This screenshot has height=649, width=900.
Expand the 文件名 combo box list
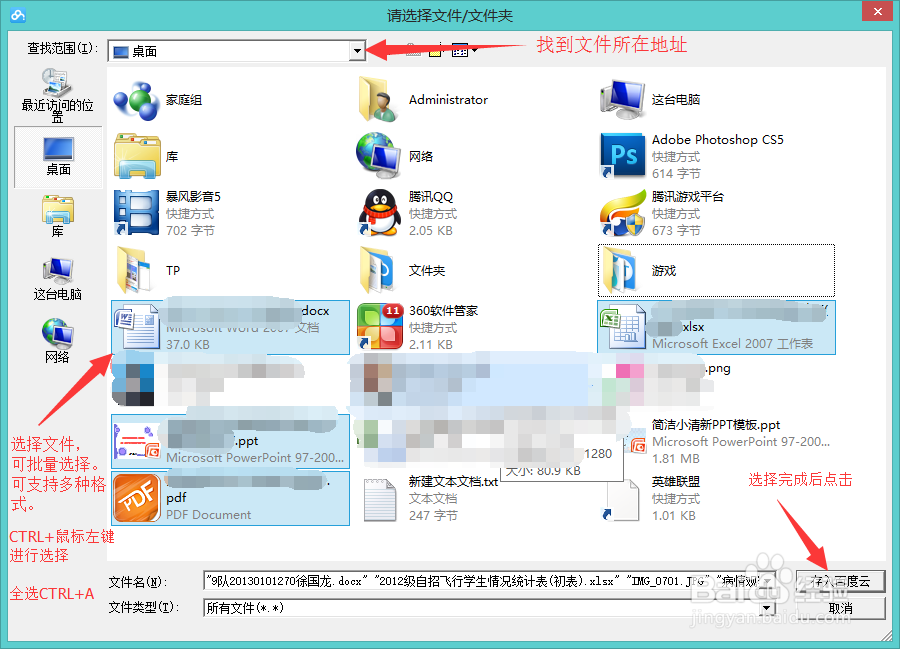(769, 581)
